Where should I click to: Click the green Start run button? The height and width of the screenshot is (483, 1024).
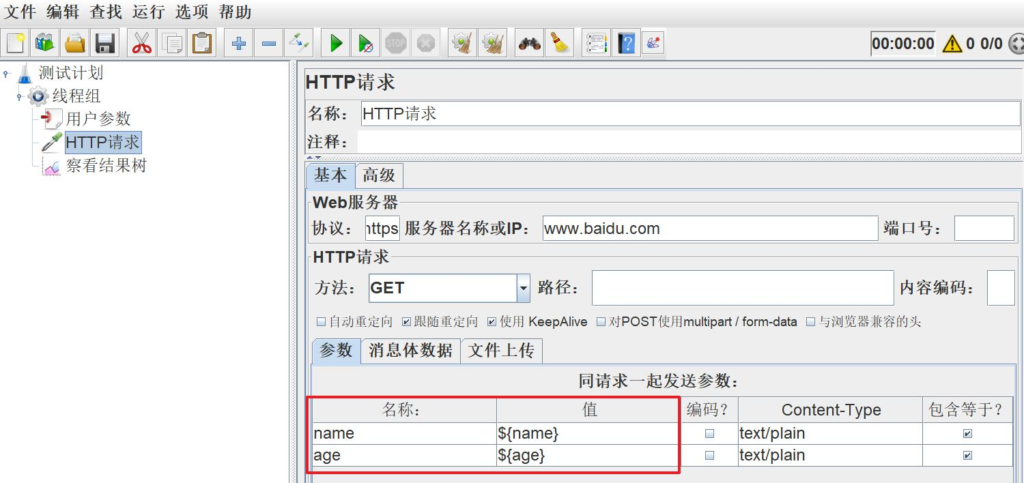337,43
